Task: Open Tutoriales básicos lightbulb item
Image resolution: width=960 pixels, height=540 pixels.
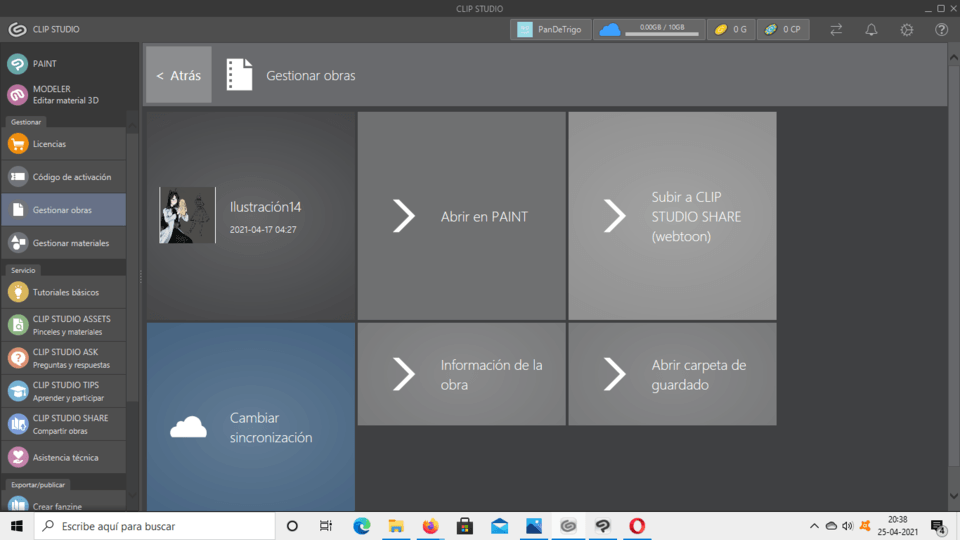Action: (64, 292)
